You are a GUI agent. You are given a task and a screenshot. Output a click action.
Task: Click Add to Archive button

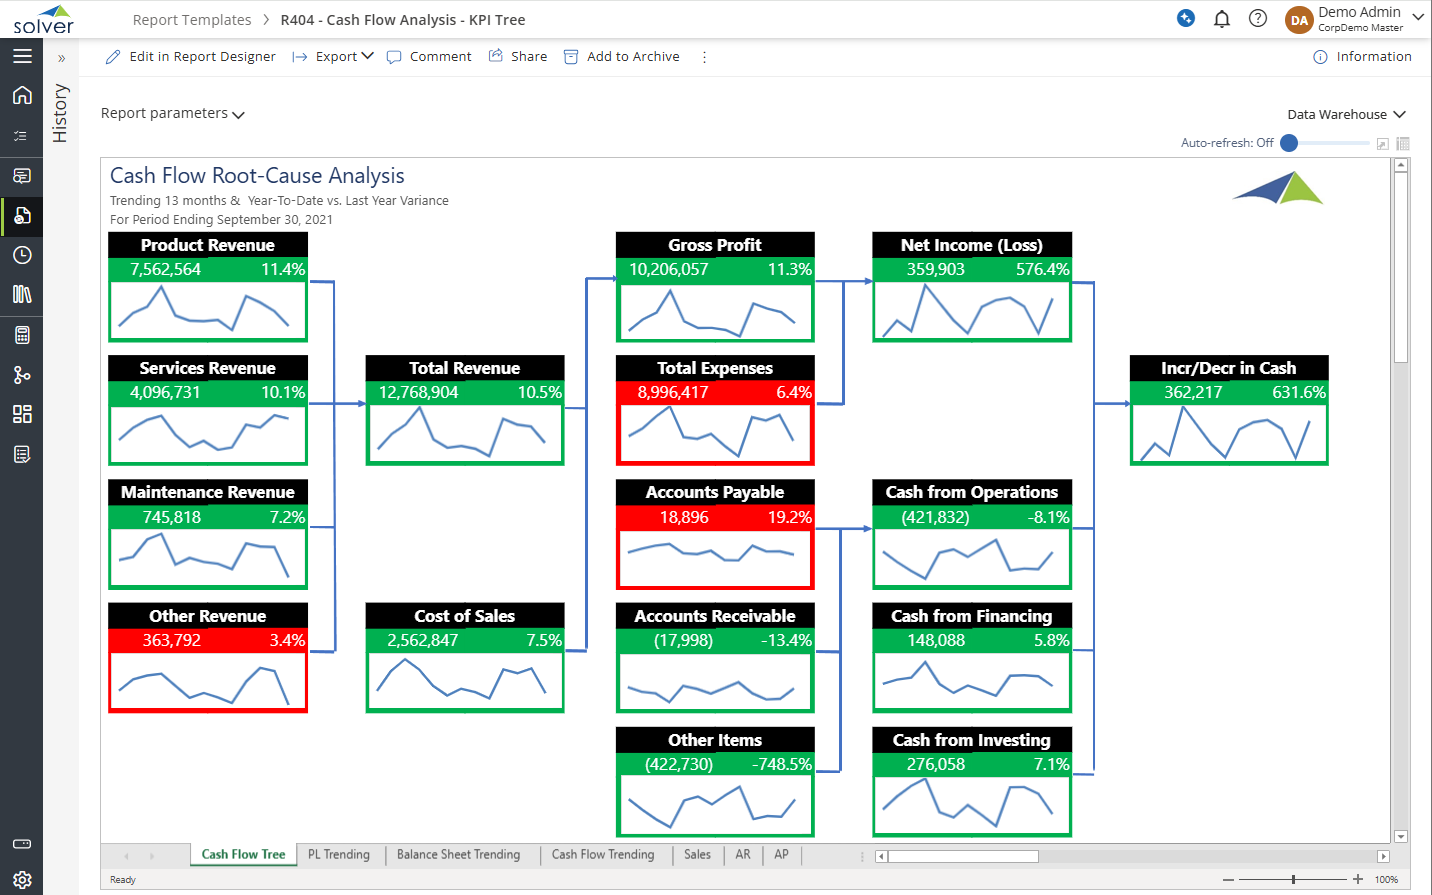[622, 57]
